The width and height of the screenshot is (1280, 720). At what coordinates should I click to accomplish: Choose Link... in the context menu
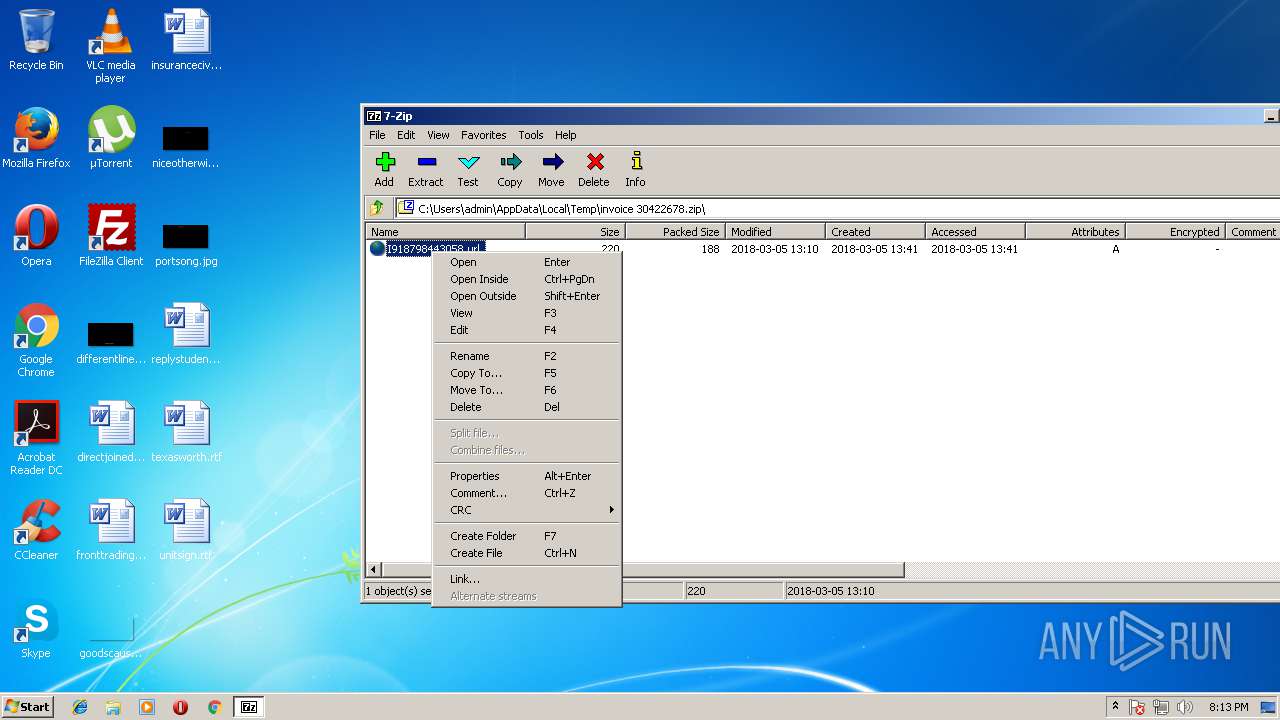point(527,579)
